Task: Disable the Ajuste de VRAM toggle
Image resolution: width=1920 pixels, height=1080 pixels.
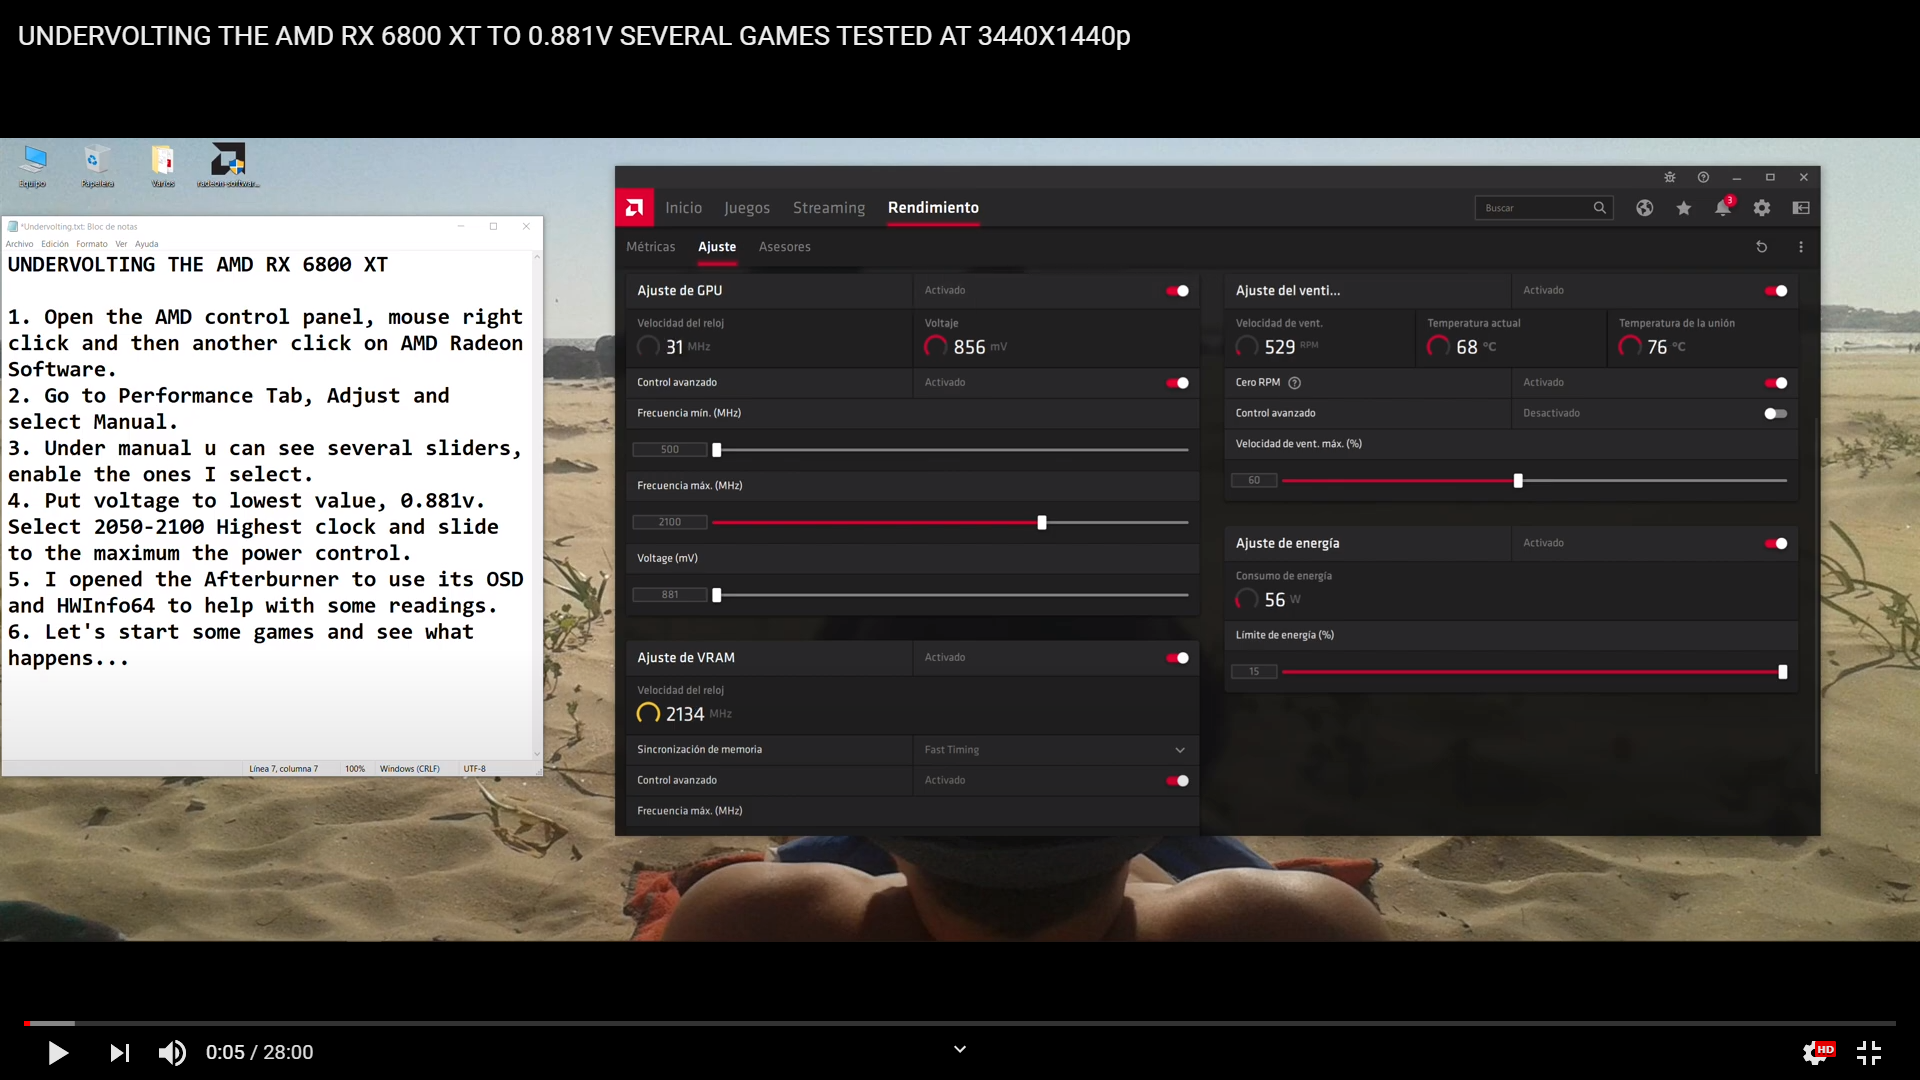Action: coord(1177,658)
